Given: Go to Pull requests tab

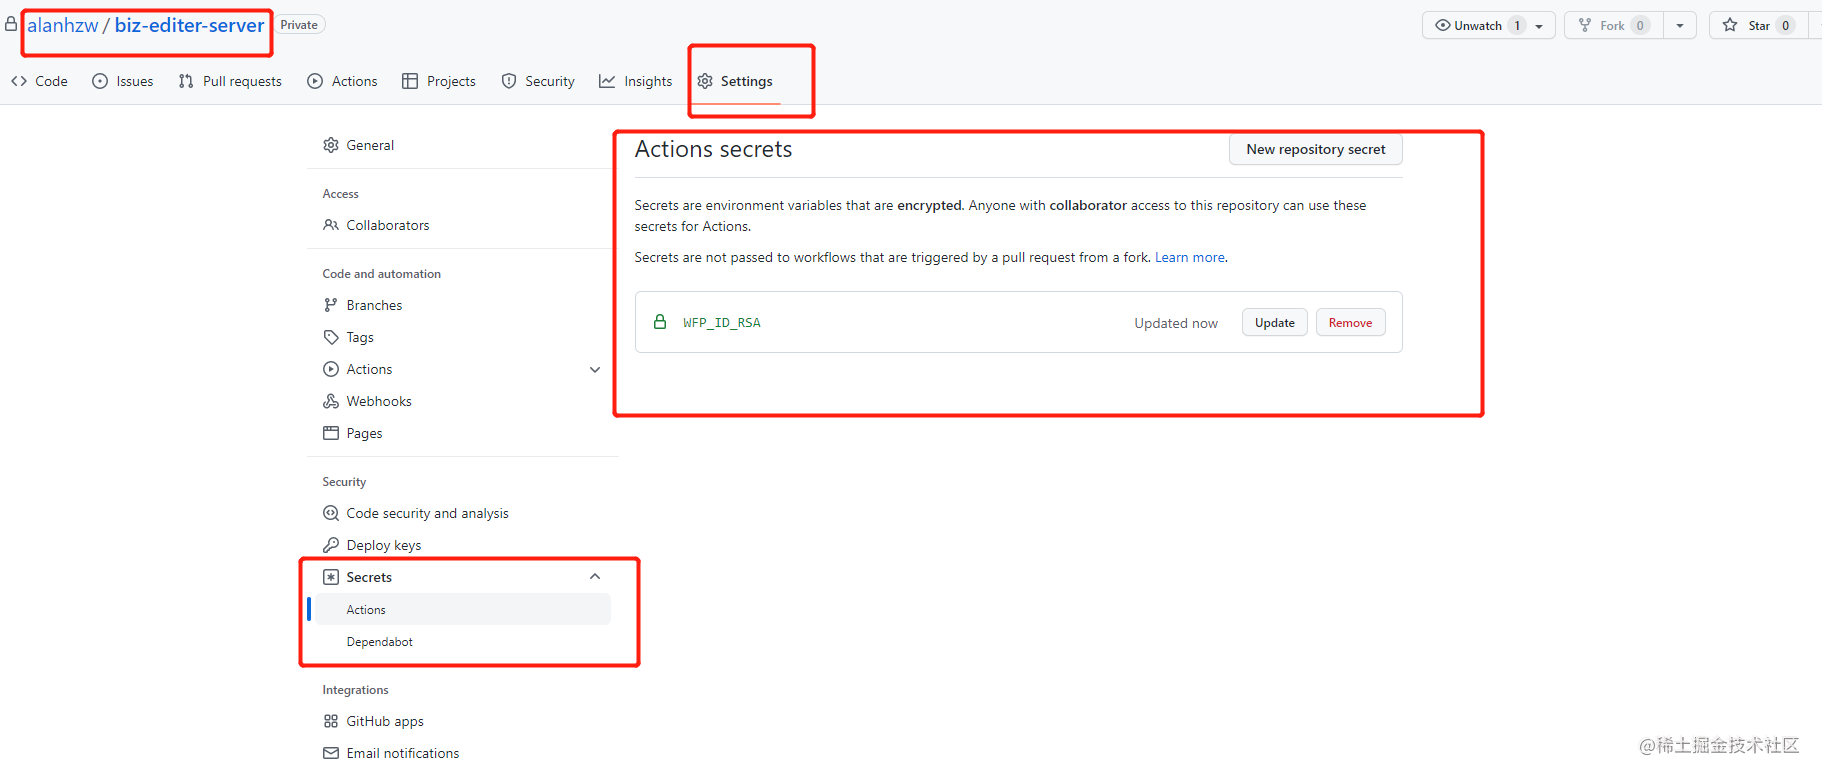Looking at the screenshot, I should click(230, 81).
